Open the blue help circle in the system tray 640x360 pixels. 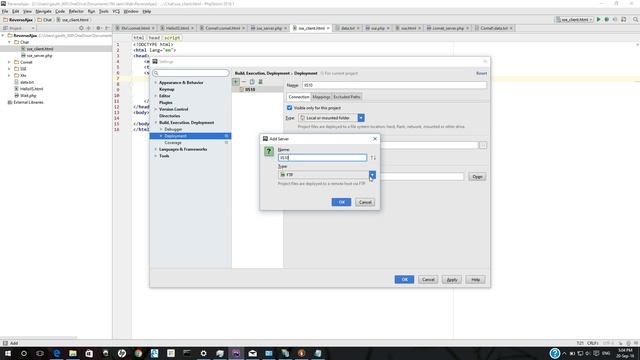[554, 353]
